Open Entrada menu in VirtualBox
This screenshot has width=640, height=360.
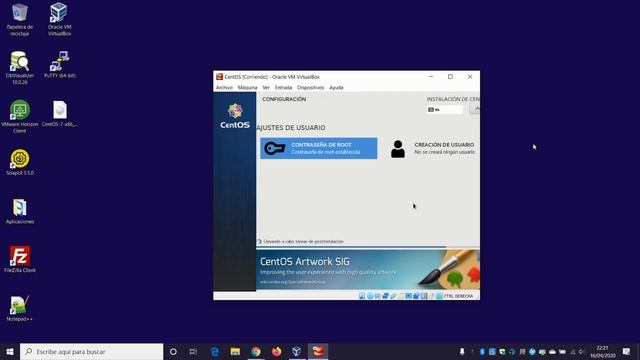coord(283,87)
